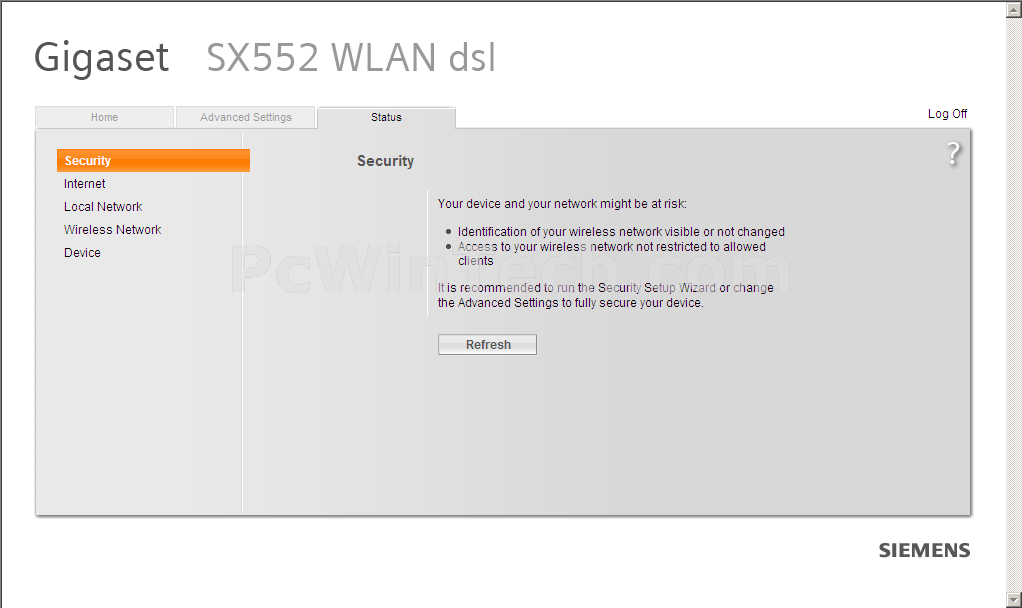1022x608 pixels.
Task: View Wireless Network status
Action: pos(112,229)
